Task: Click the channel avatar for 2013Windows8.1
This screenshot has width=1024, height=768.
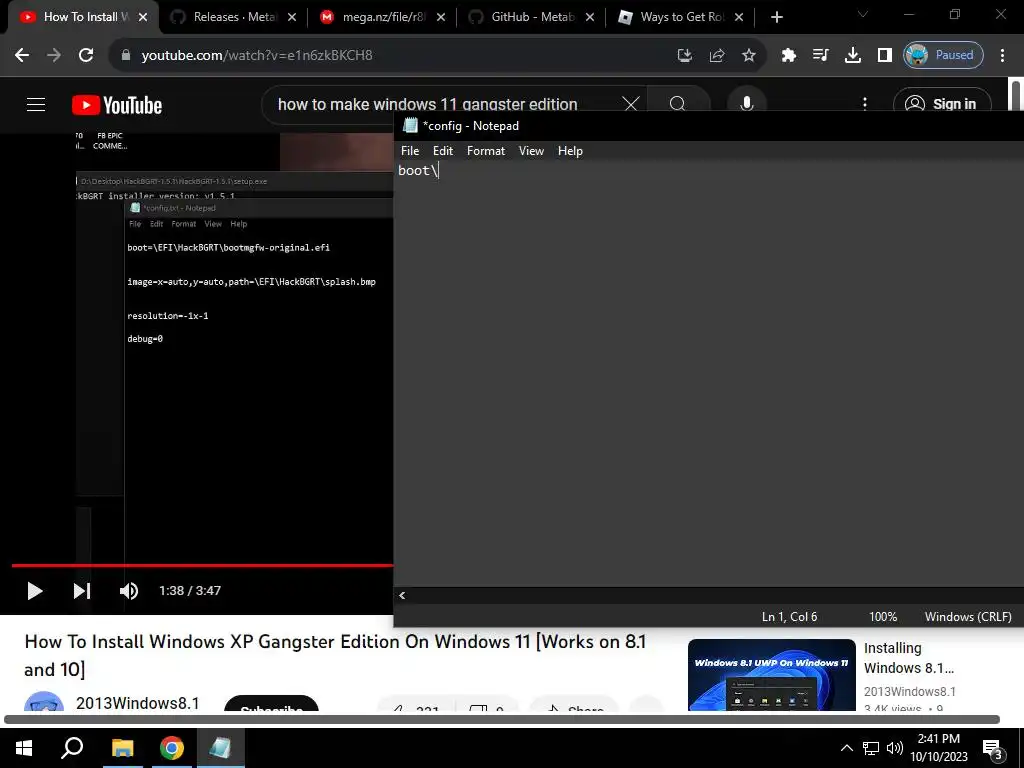Action: 44,702
